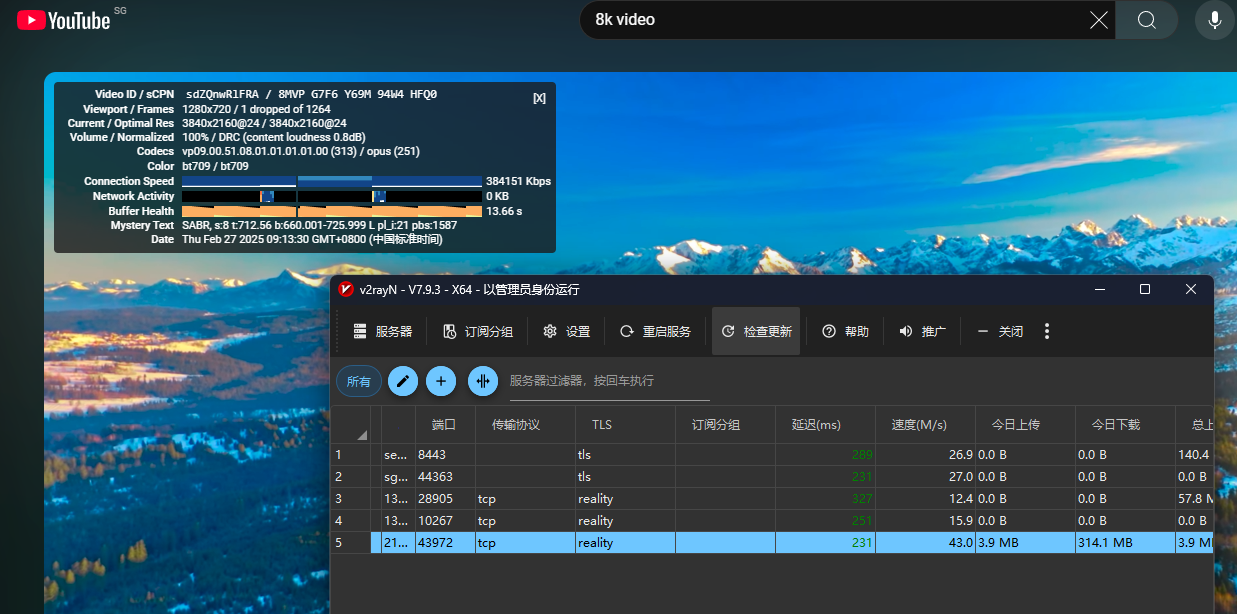1237x614 pixels.
Task: Click the 314.1 MB download cell
Action: pos(1125,542)
